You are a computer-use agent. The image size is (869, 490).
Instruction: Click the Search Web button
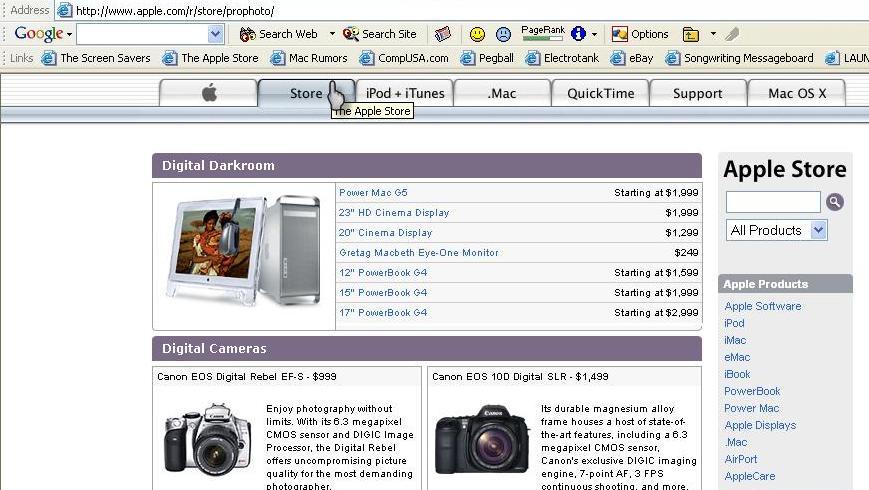point(278,34)
